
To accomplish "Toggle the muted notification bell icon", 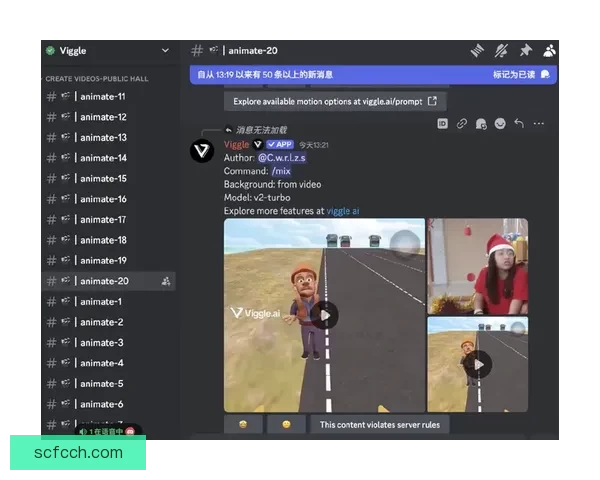I will (501, 50).
